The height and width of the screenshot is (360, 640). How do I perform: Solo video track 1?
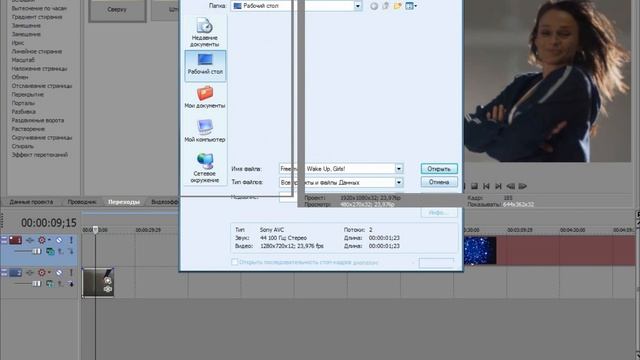(71, 240)
